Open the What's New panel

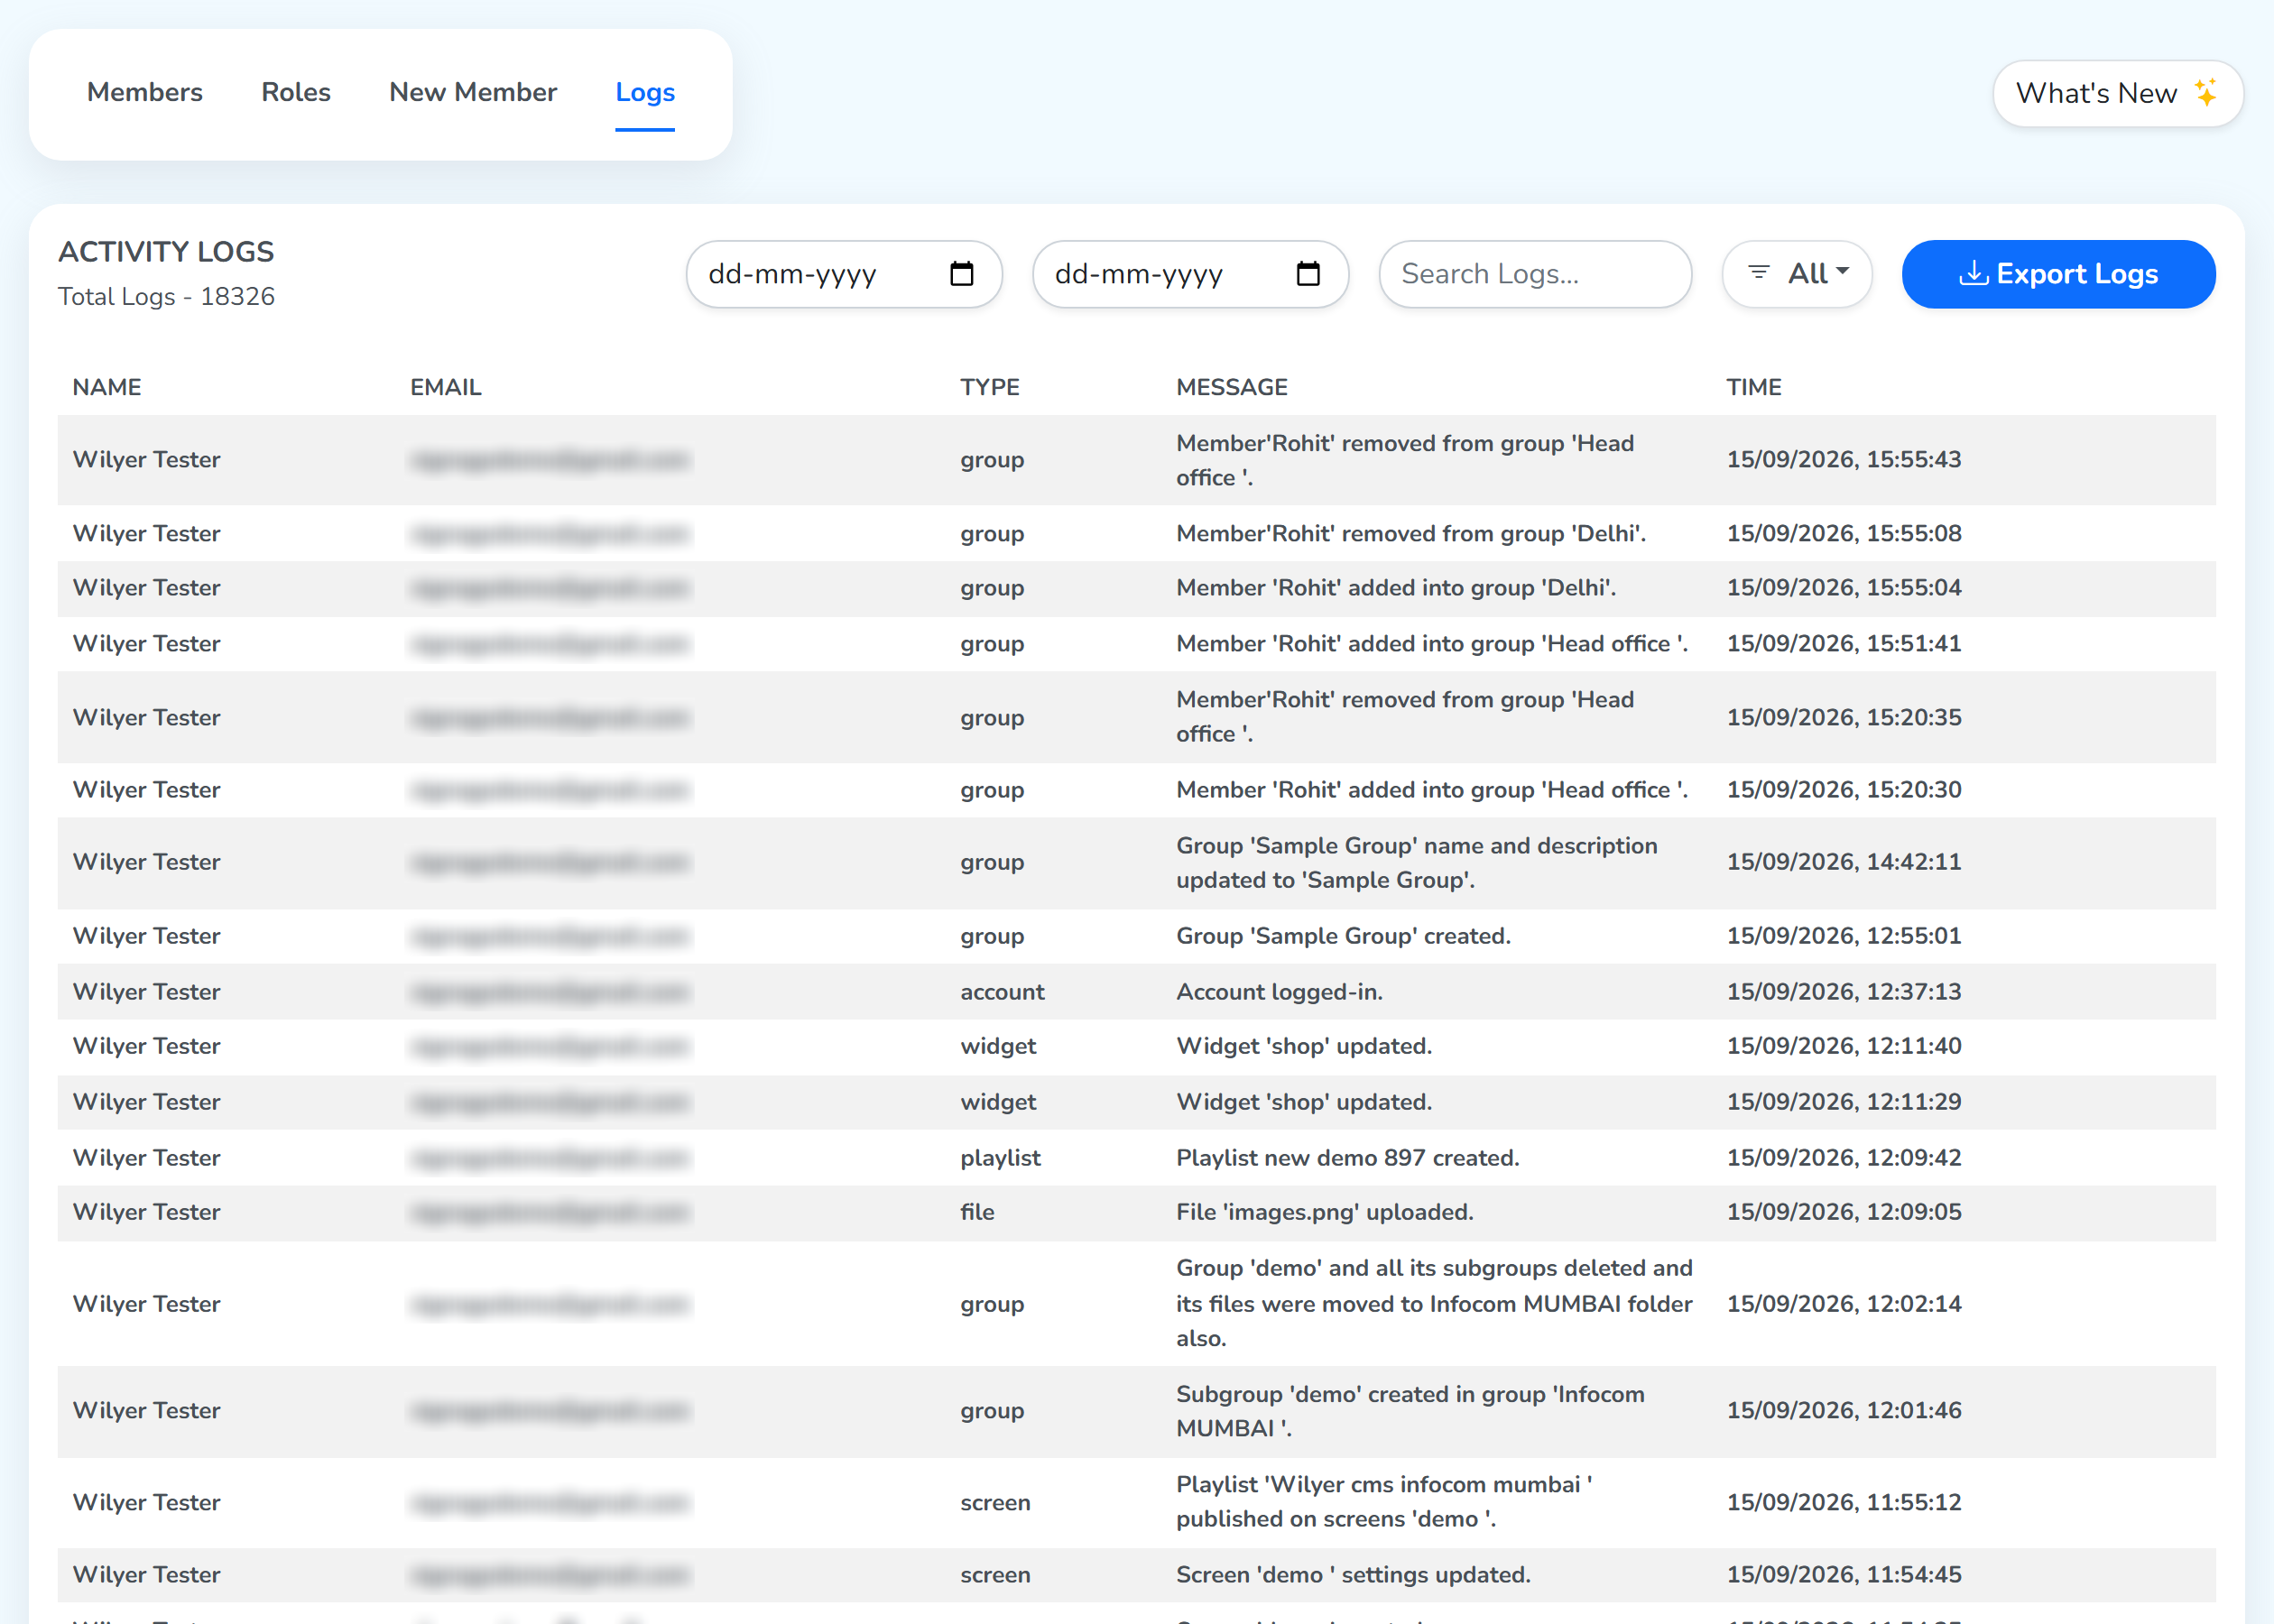tap(2118, 93)
